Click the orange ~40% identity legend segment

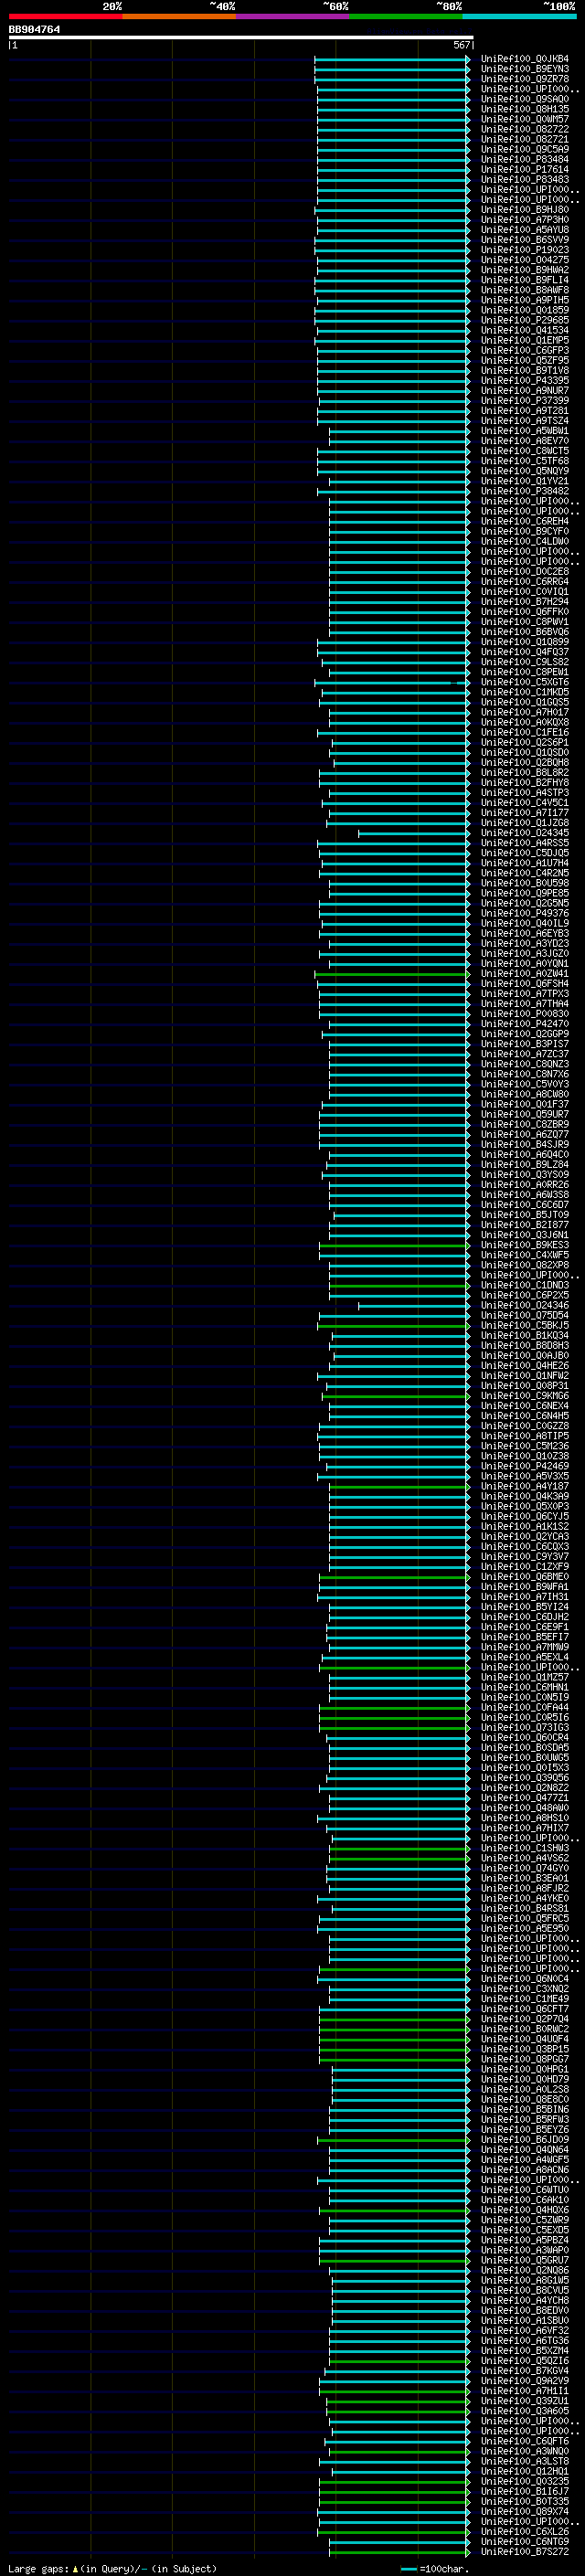179,17
